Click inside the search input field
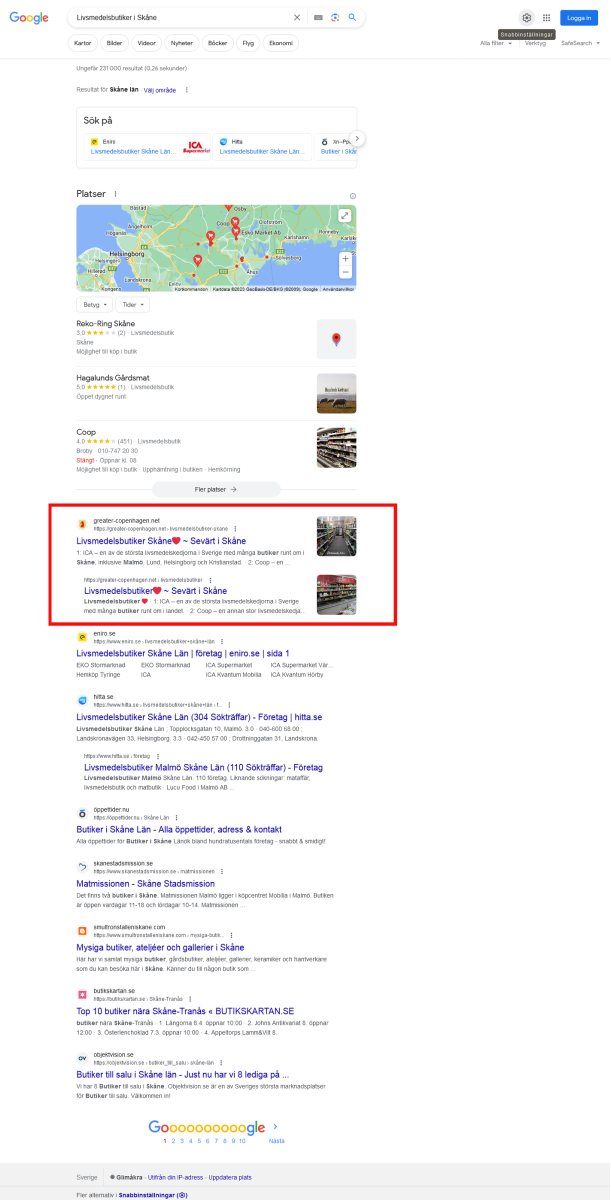Screen dimensions: 611x1200 click(x=180, y=17)
